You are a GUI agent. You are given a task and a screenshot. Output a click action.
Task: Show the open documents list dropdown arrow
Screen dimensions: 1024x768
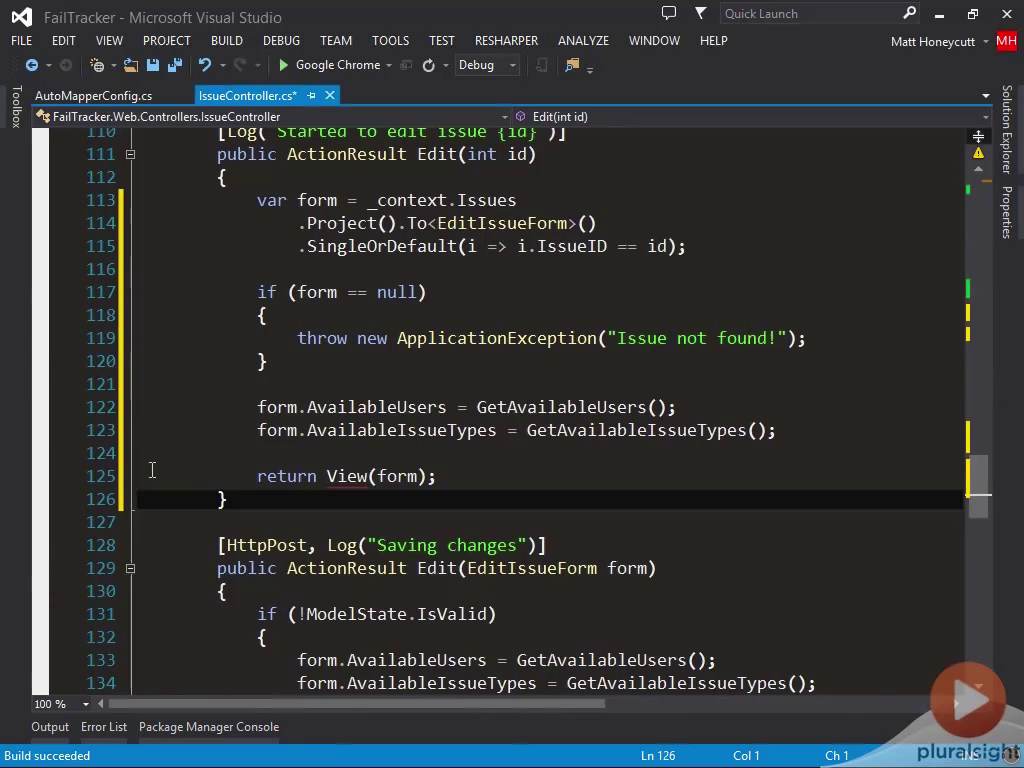click(x=985, y=96)
